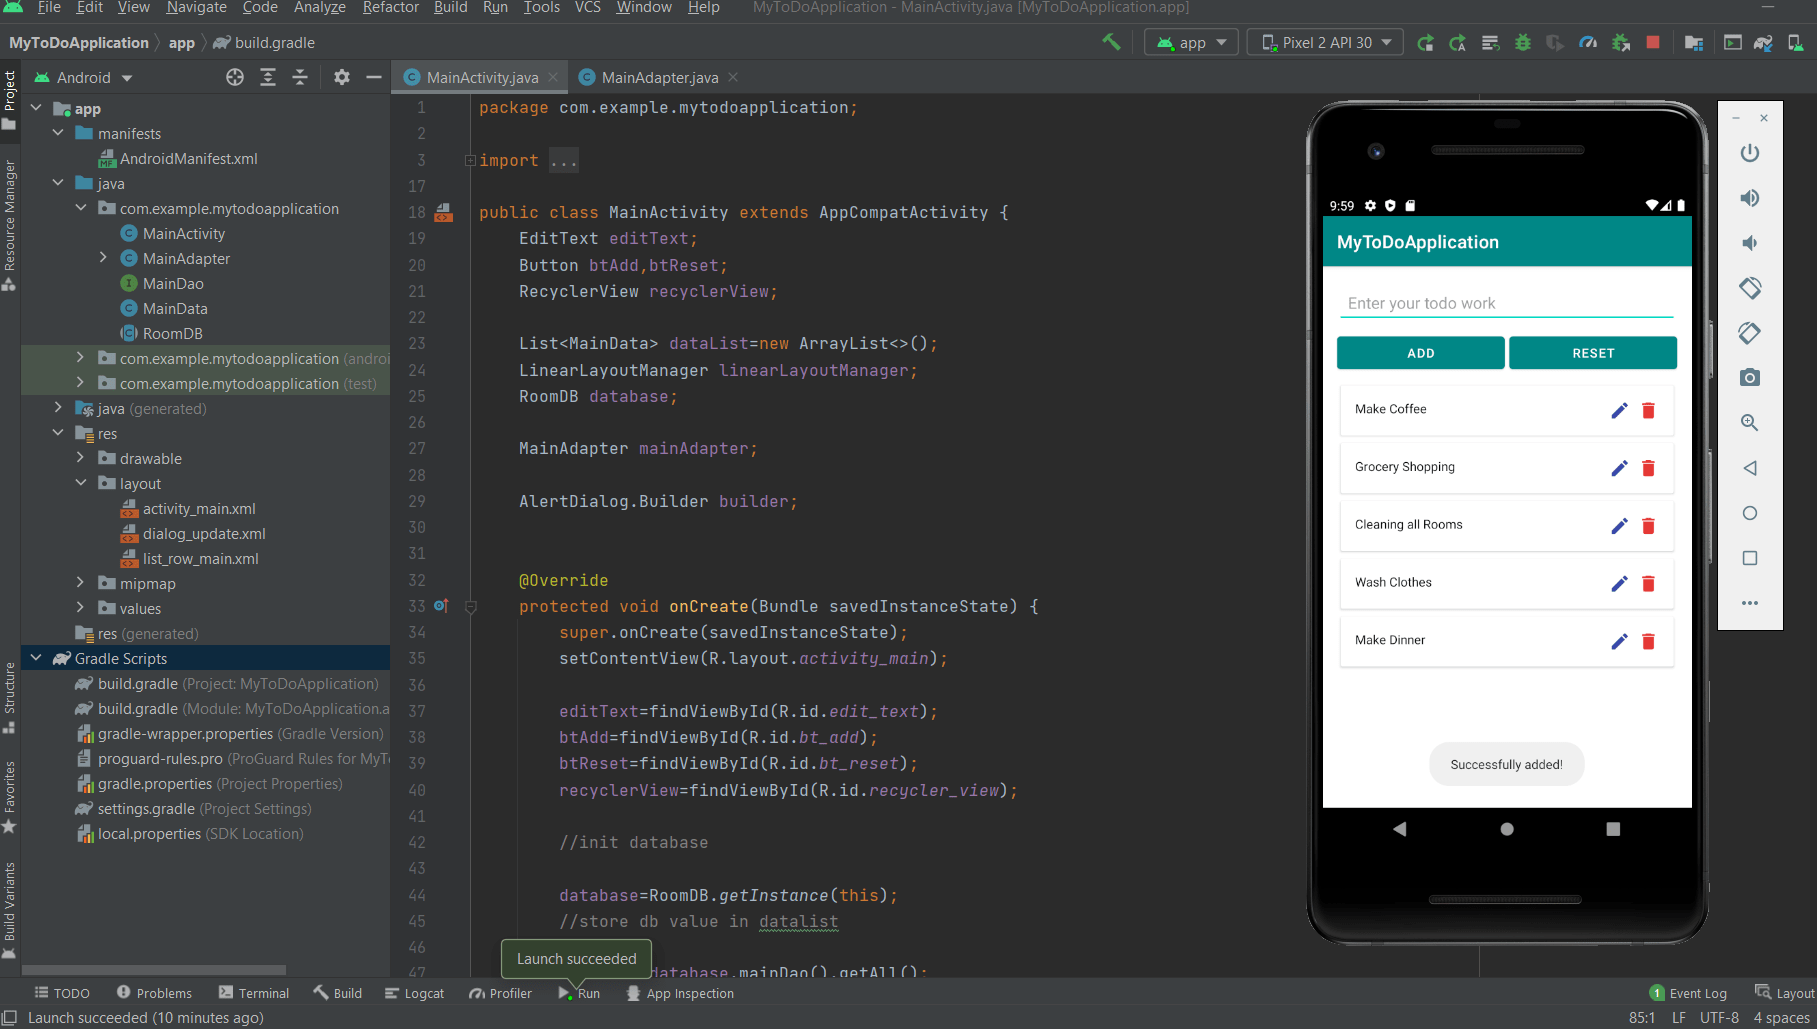Profile the app using the gauge icon
Screen dimensions: 1817x1029
[1588, 42]
